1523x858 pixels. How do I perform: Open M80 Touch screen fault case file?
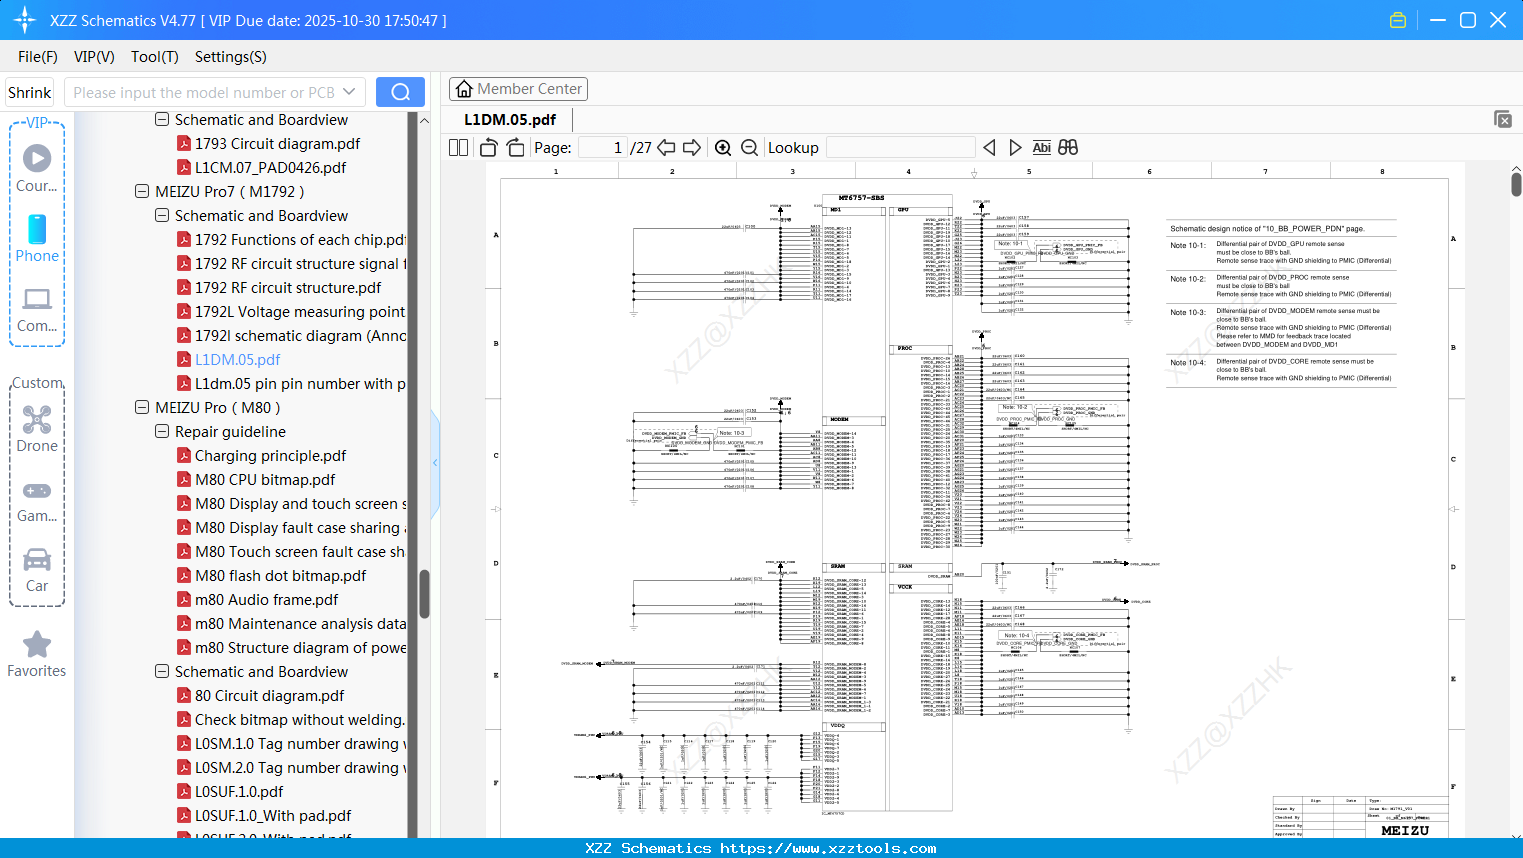(x=300, y=551)
